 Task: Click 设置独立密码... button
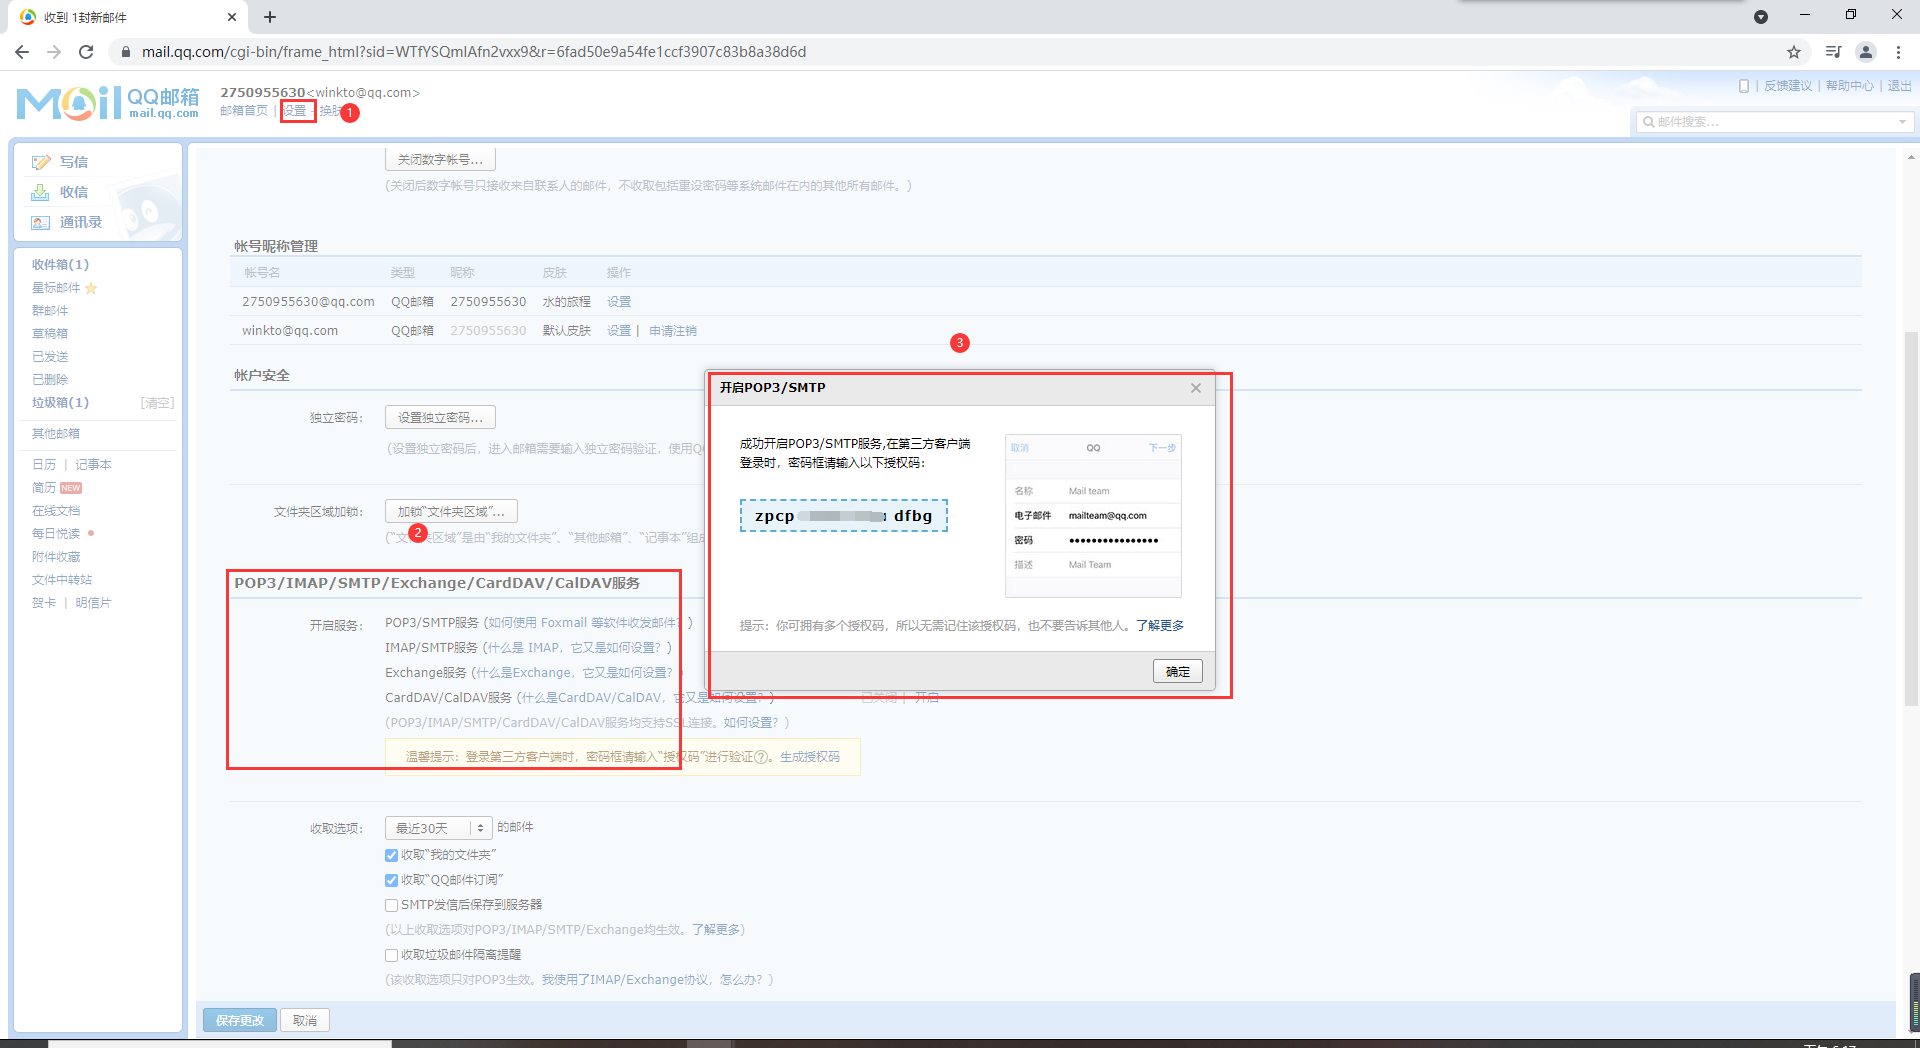click(x=440, y=418)
